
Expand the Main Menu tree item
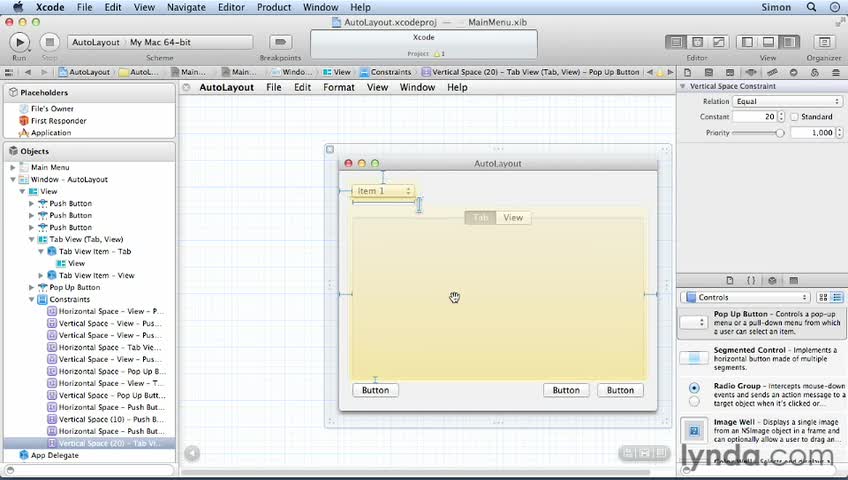point(12,168)
